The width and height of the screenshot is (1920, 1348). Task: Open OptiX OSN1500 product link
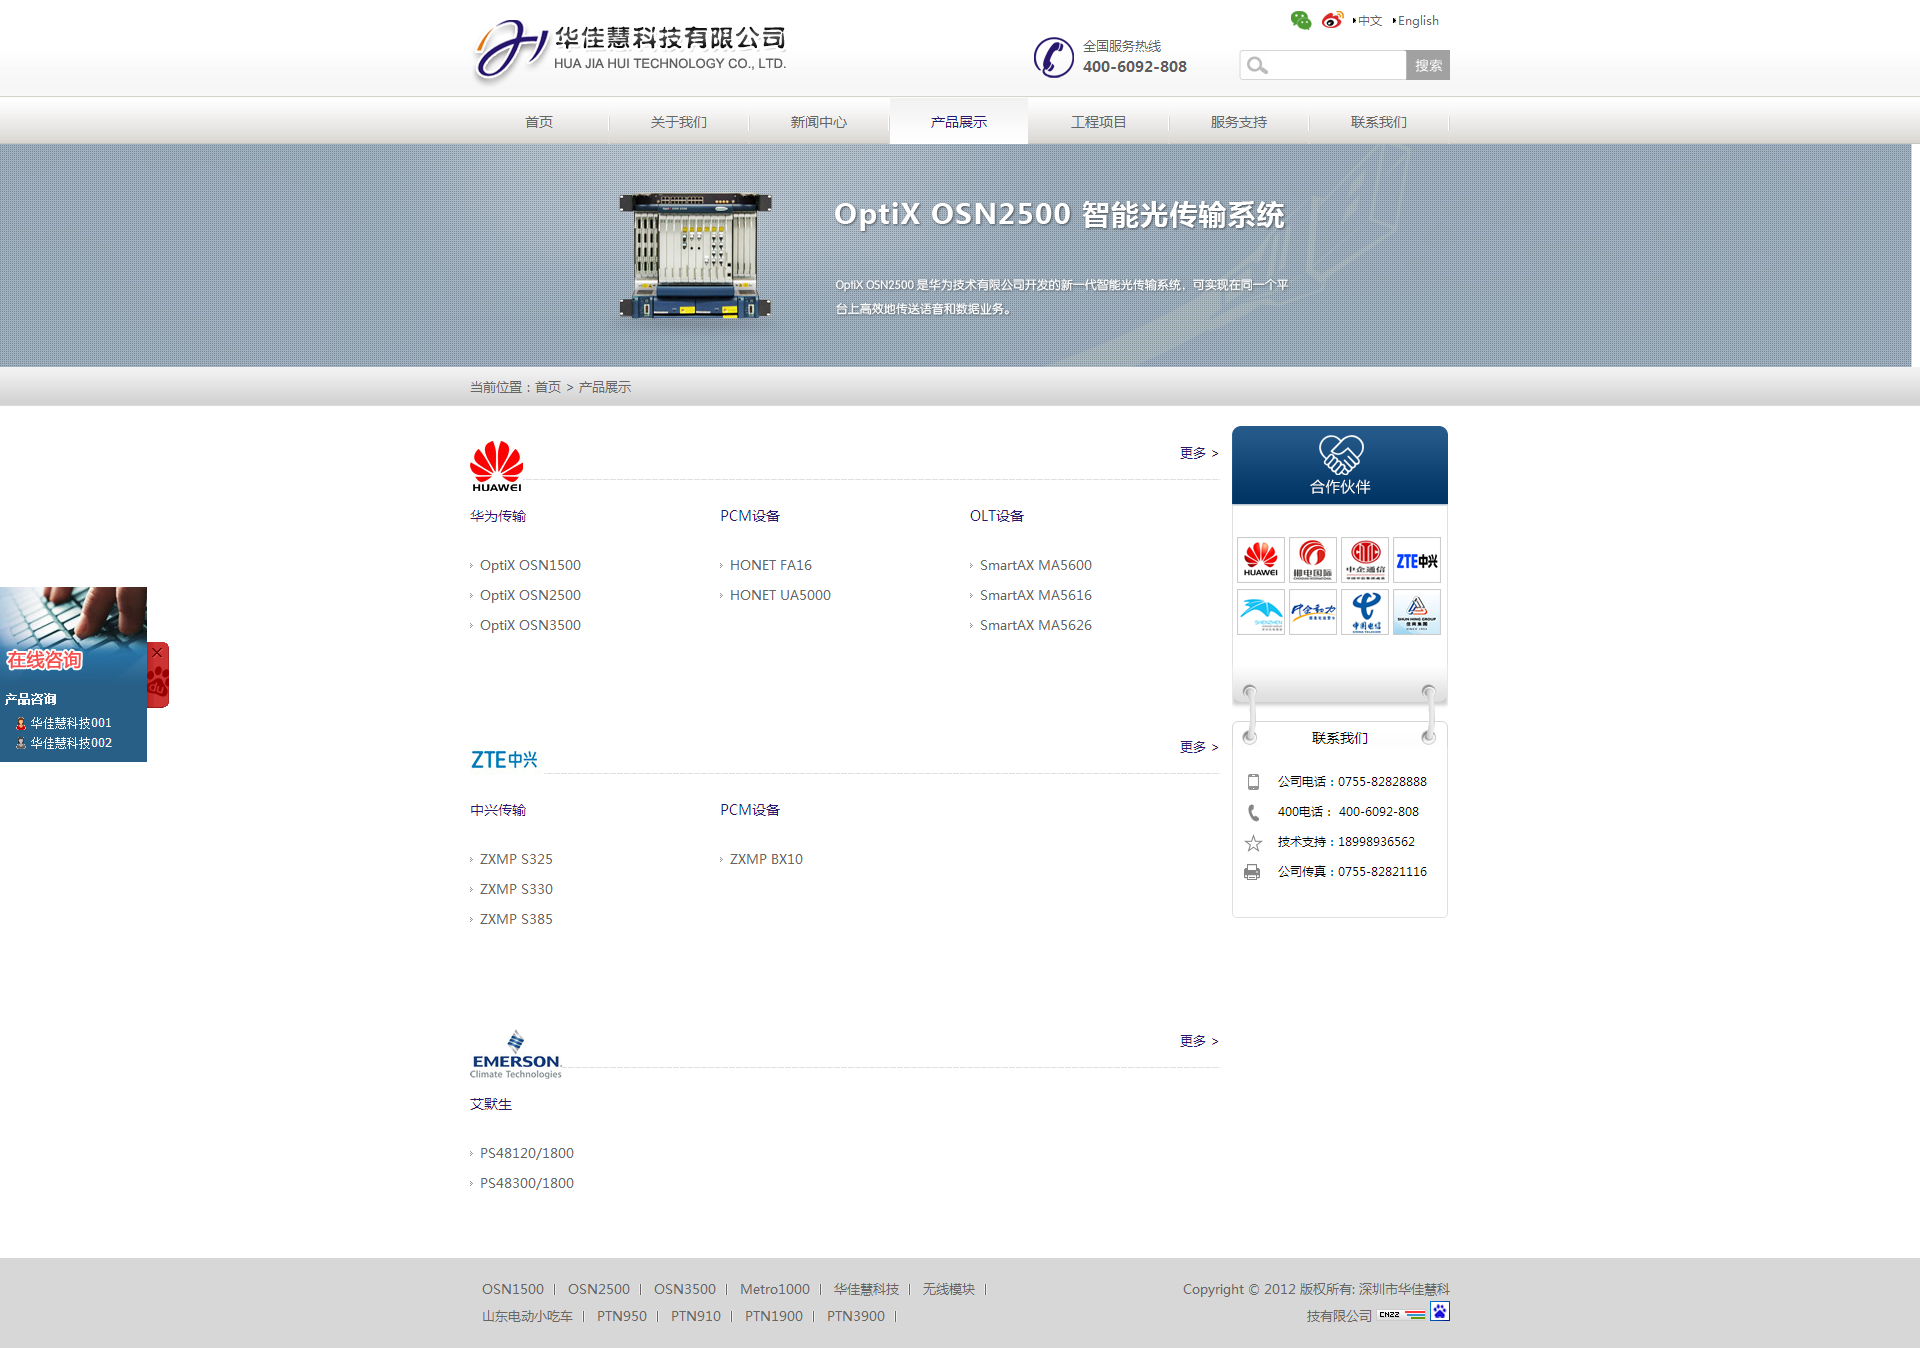[x=530, y=565]
